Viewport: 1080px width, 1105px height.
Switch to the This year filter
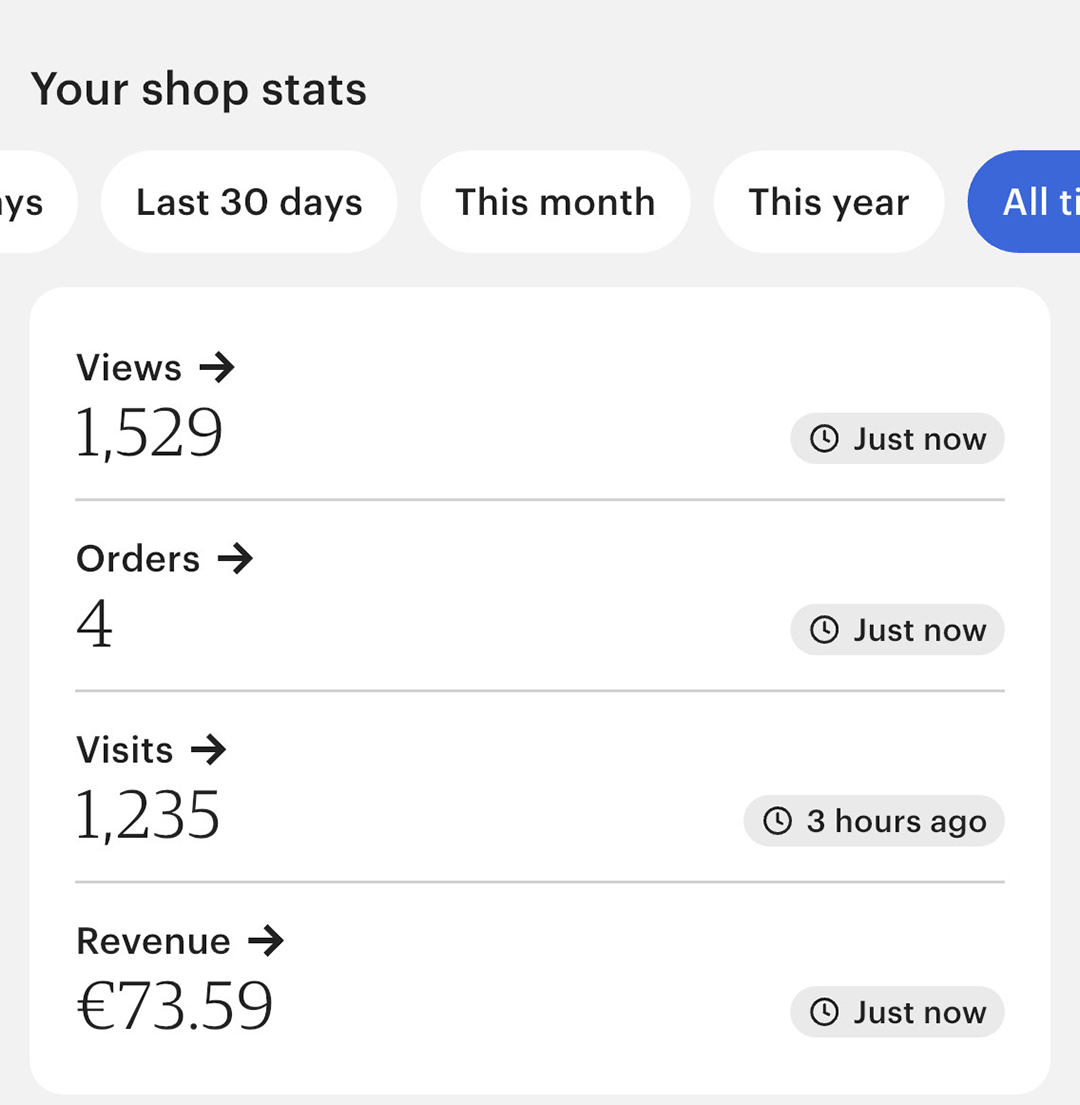click(x=828, y=202)
